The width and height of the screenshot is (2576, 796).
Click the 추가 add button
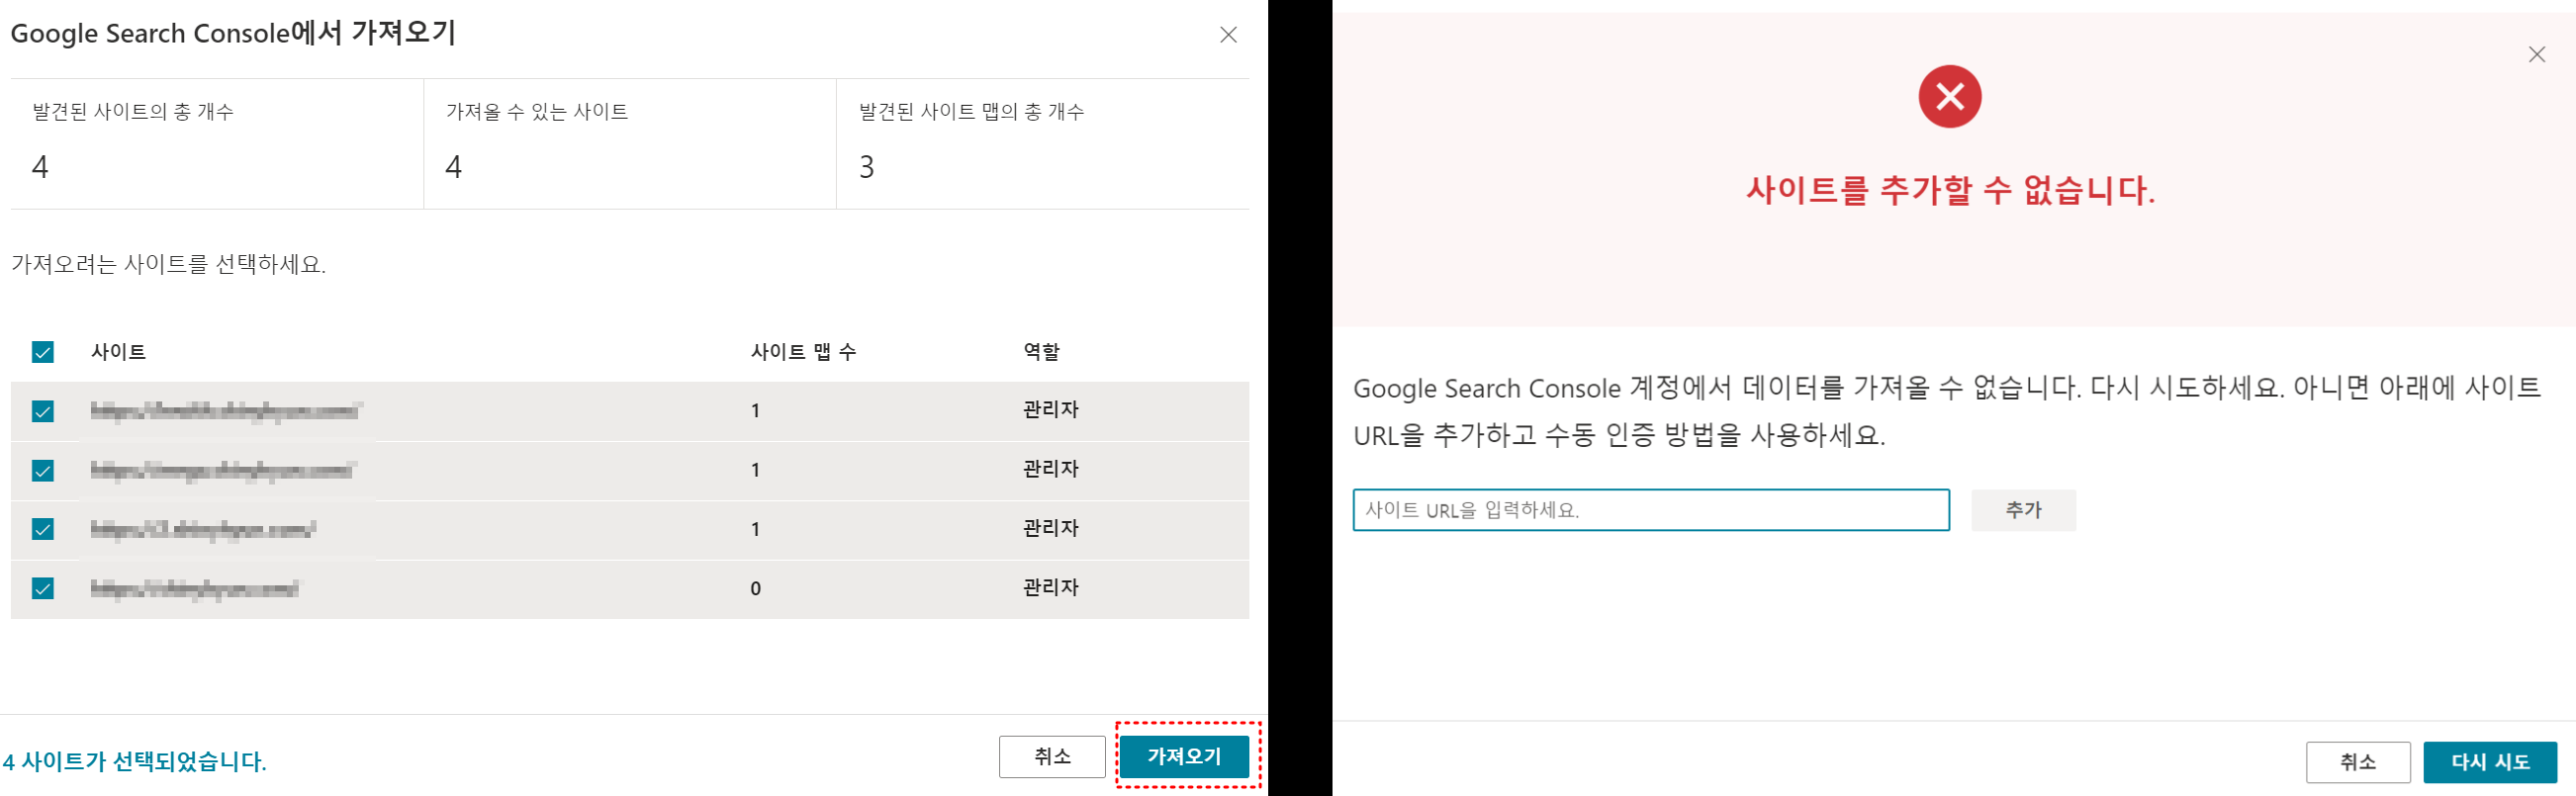(2023, 510)
